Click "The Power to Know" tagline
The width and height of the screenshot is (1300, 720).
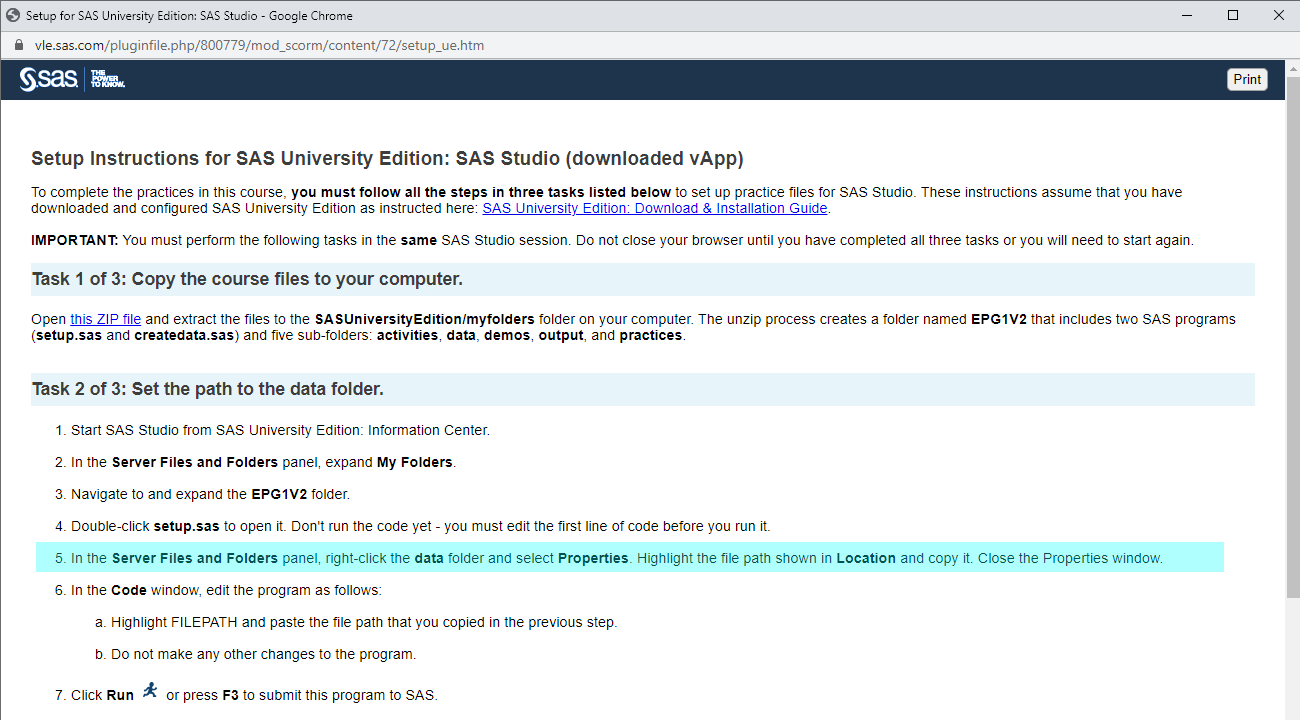pos(107,80)
